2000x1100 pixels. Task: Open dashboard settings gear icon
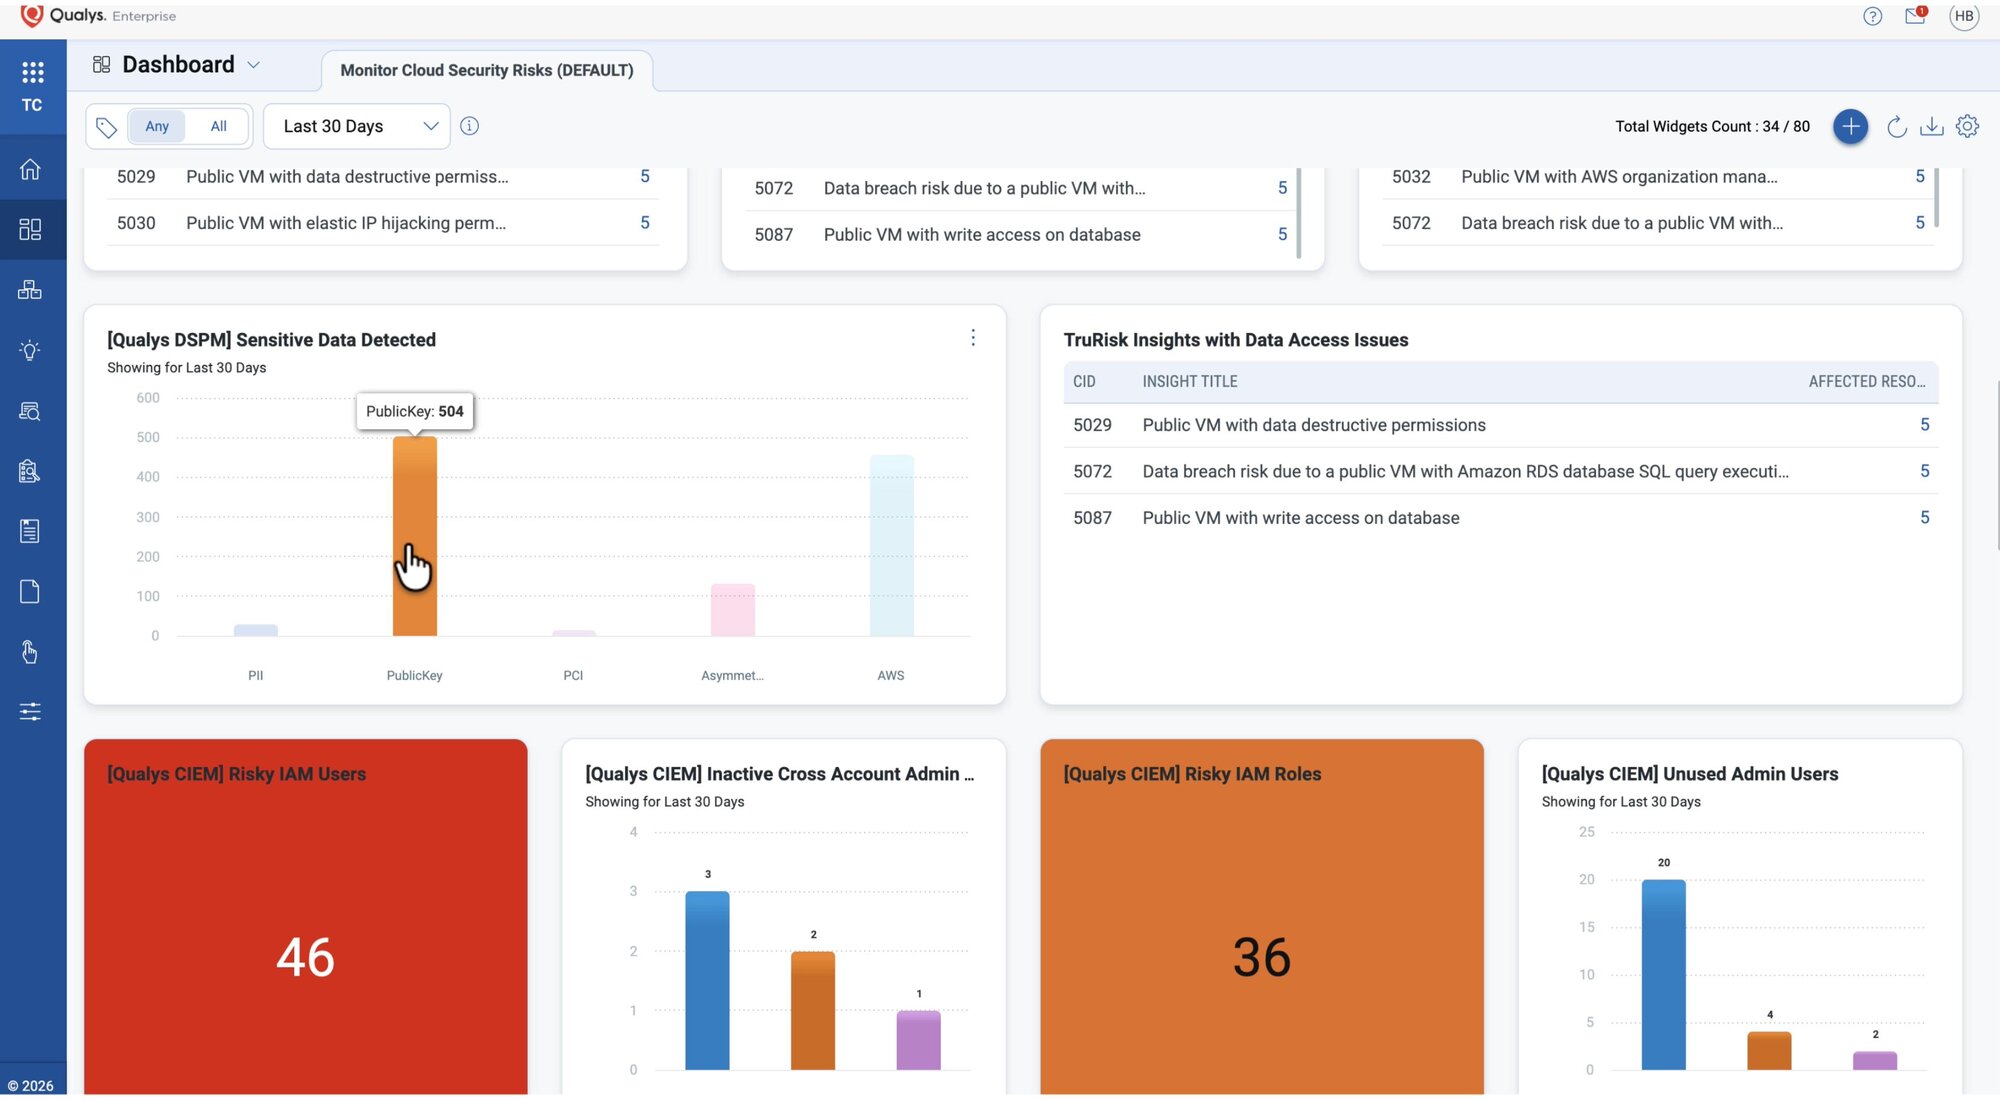tap(1967, 127)
